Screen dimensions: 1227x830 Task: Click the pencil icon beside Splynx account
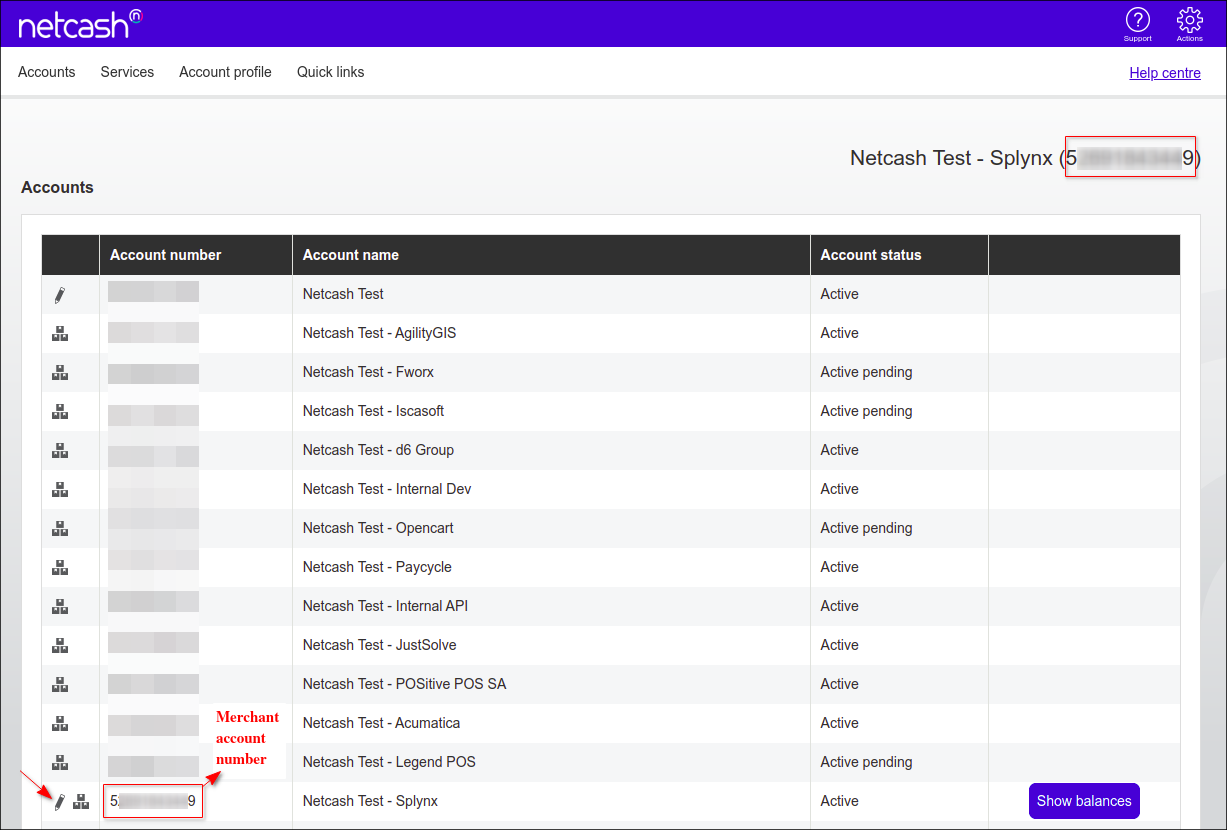tap(60, 801)
